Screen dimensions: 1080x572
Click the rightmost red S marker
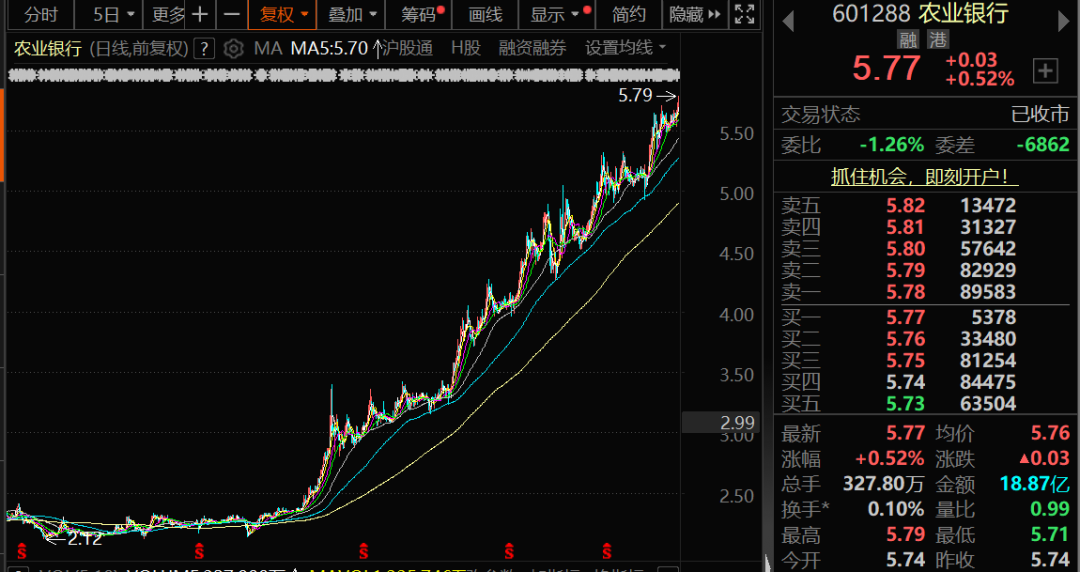click(607, 551)
